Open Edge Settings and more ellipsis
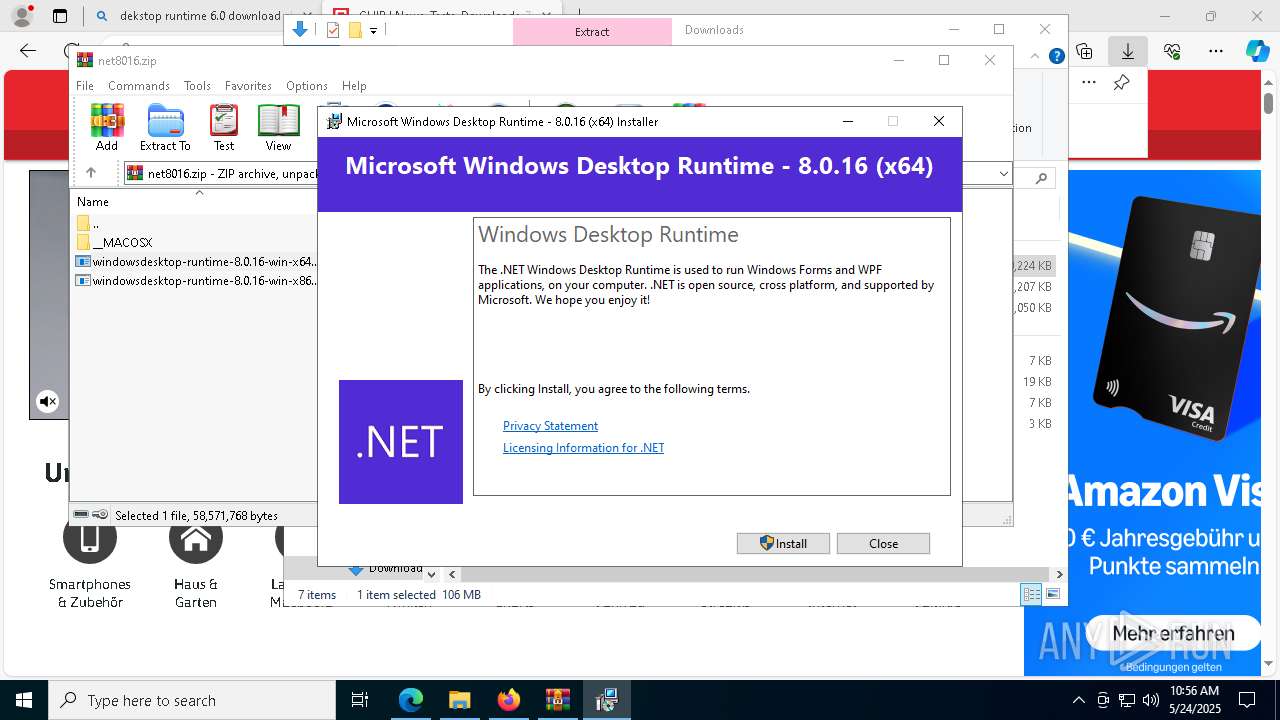Screen dimensions: 1280x720 pos(1216,51)
